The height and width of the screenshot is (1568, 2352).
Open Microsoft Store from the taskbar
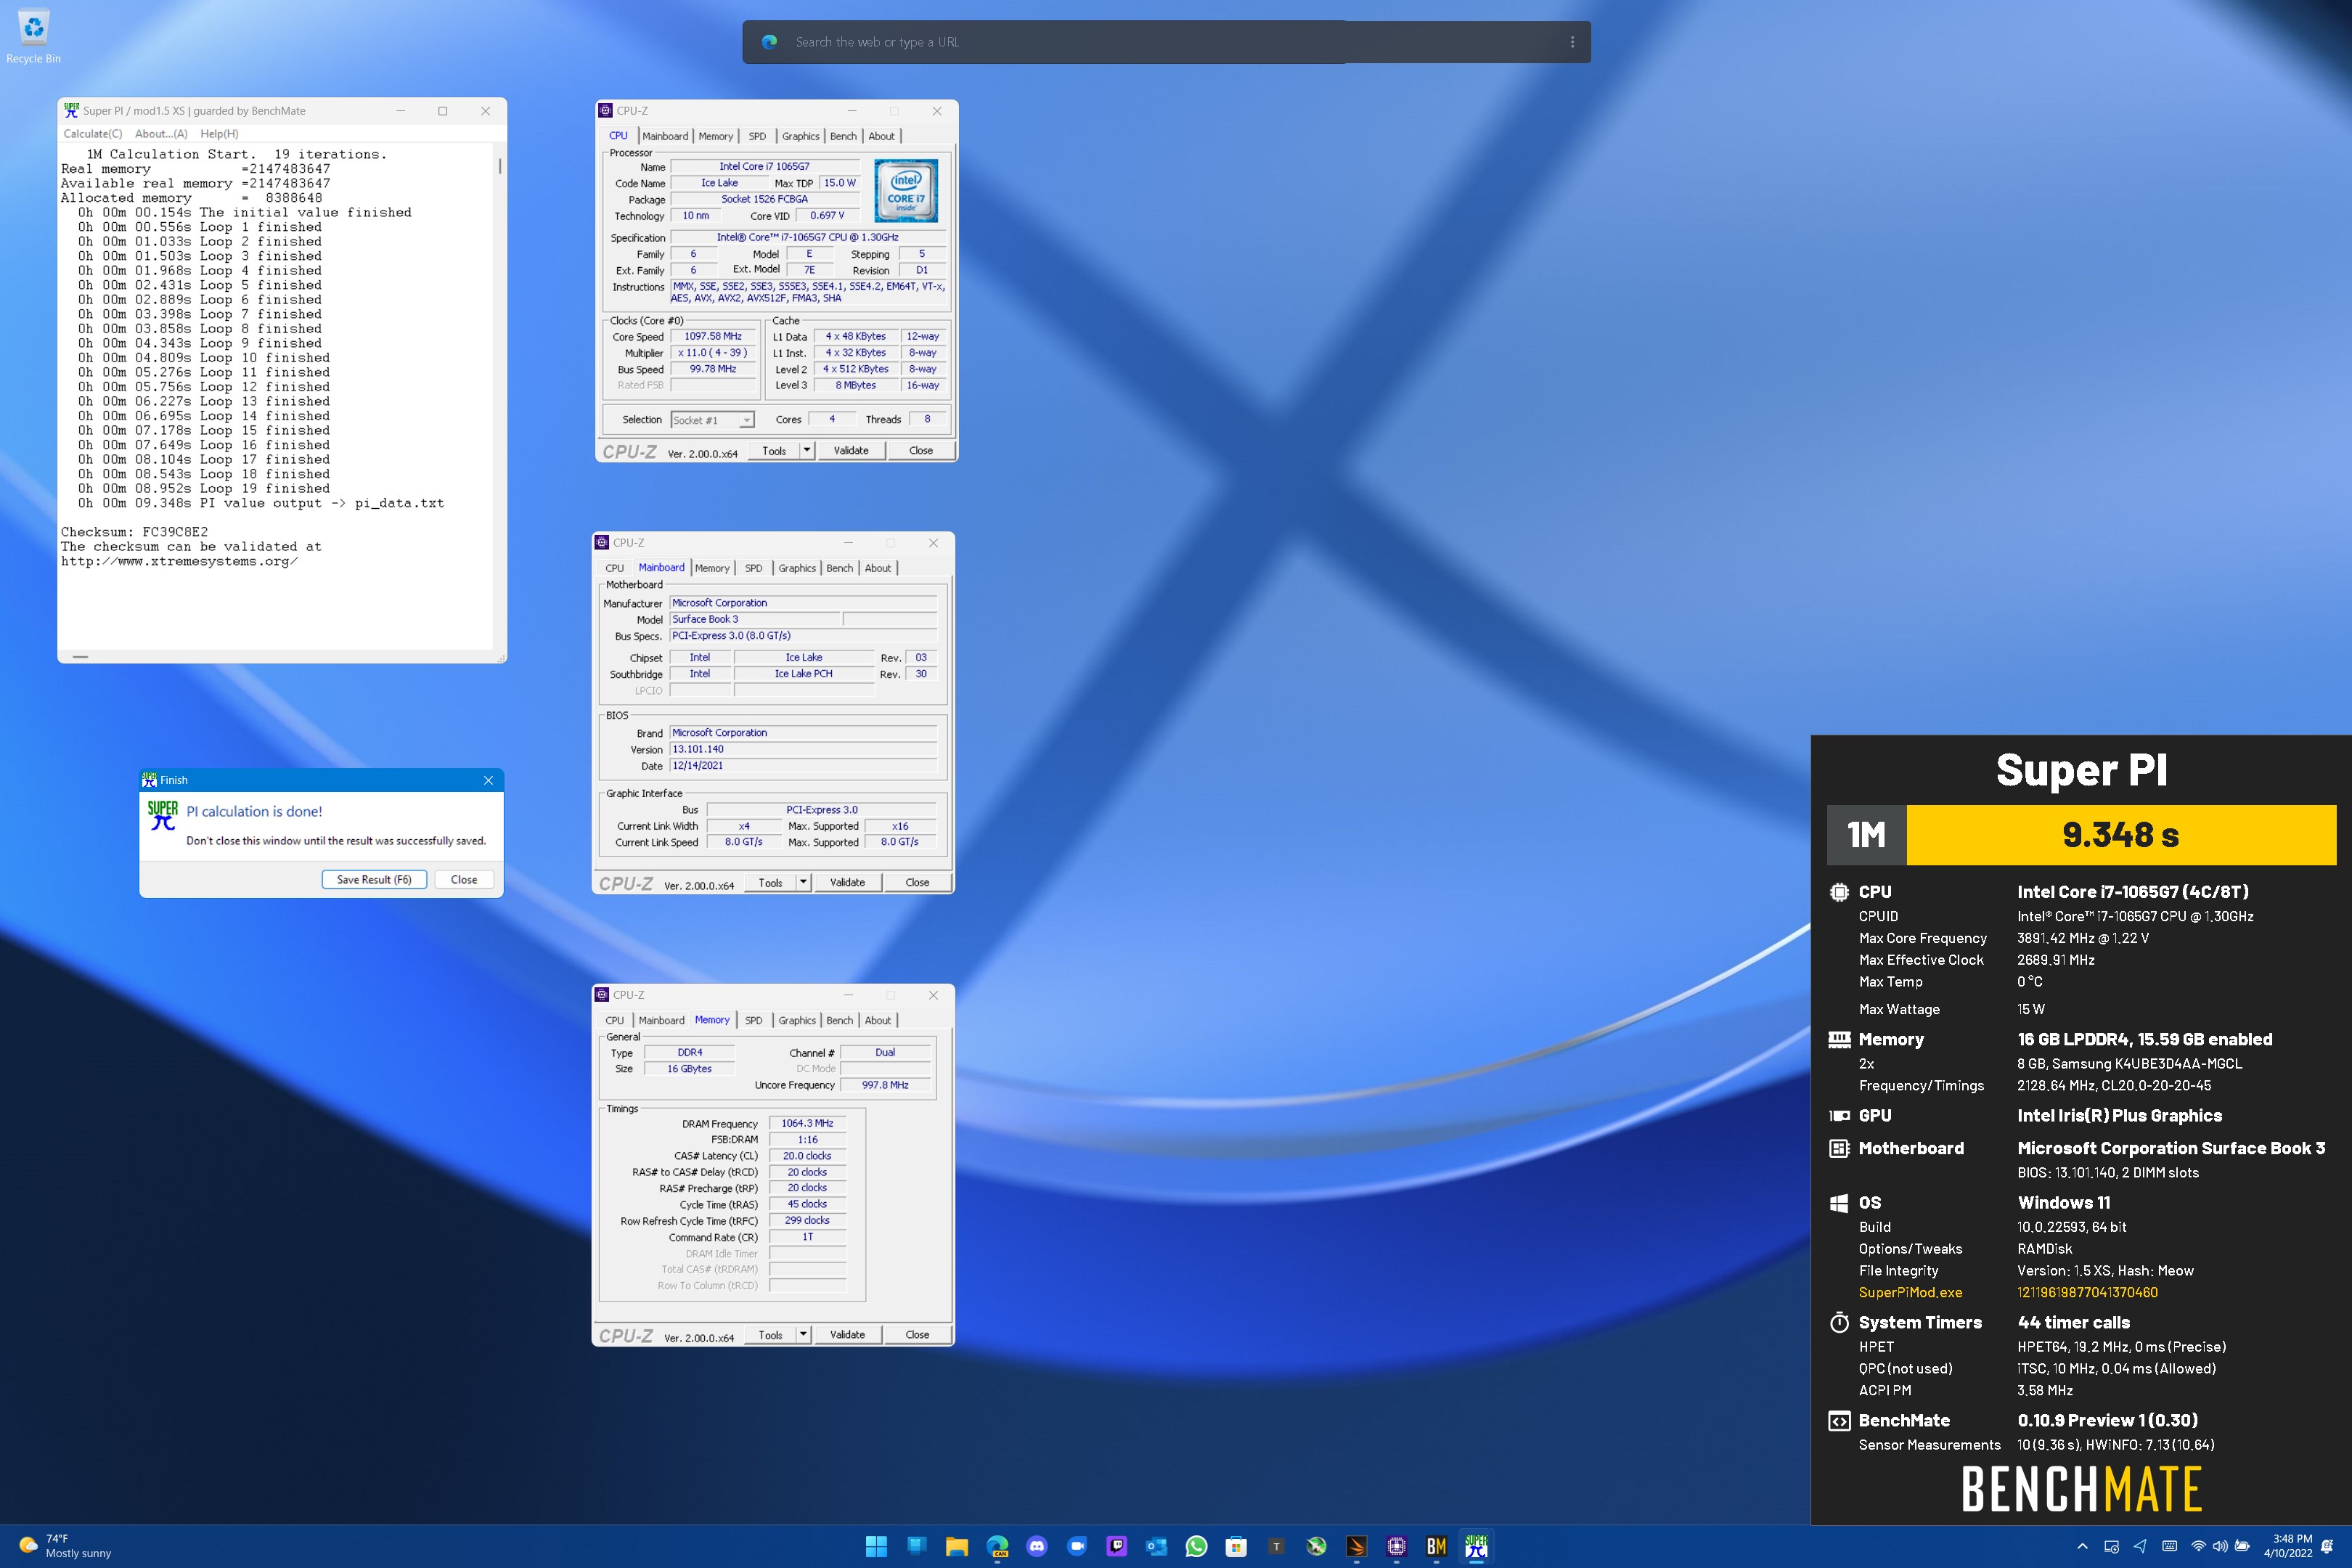[1236, 1546]
